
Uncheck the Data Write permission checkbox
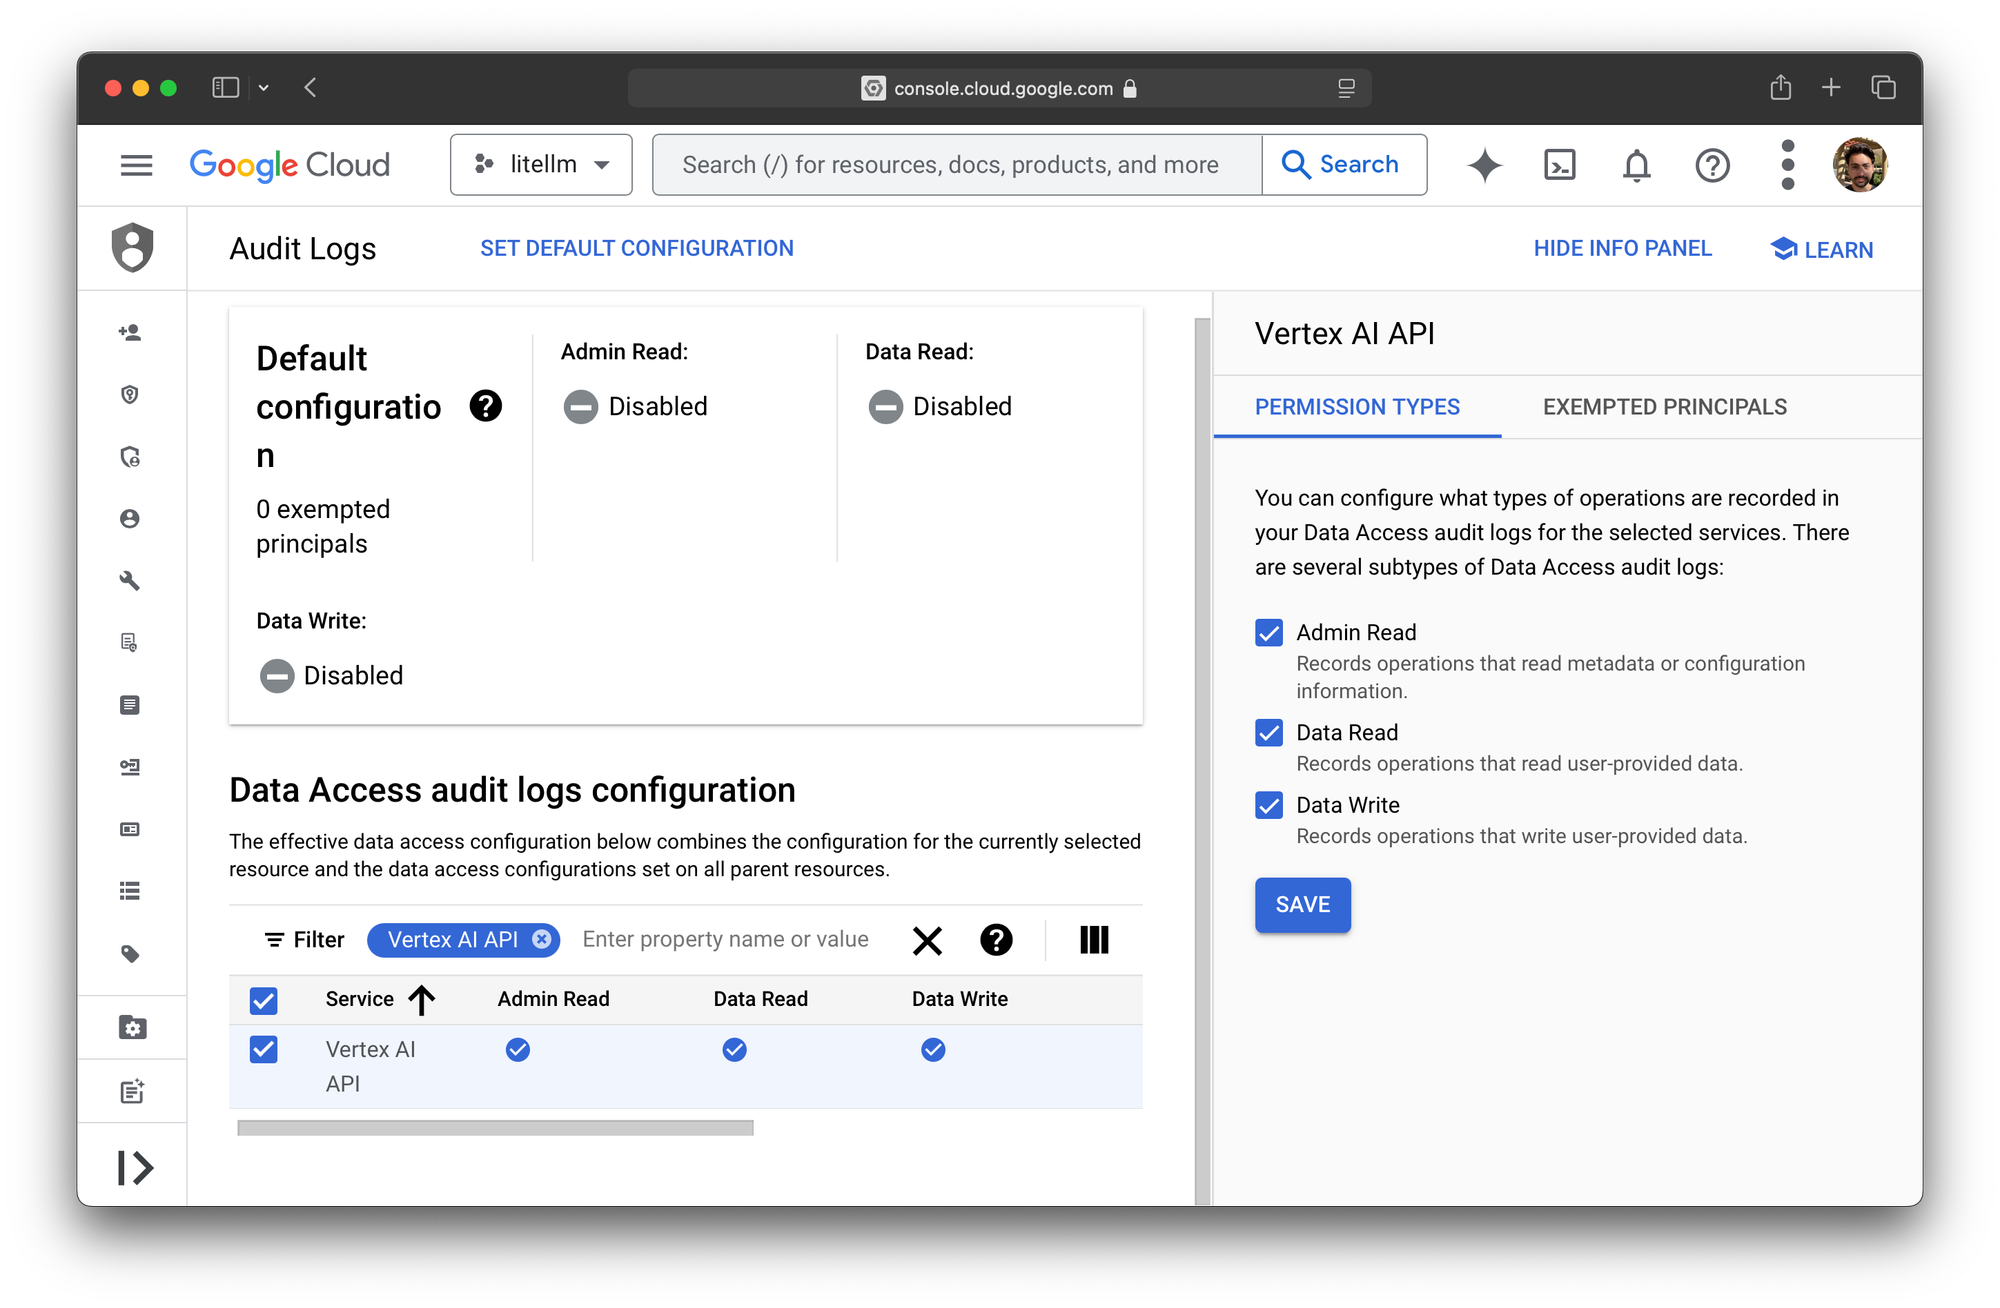click(1269, 805)
